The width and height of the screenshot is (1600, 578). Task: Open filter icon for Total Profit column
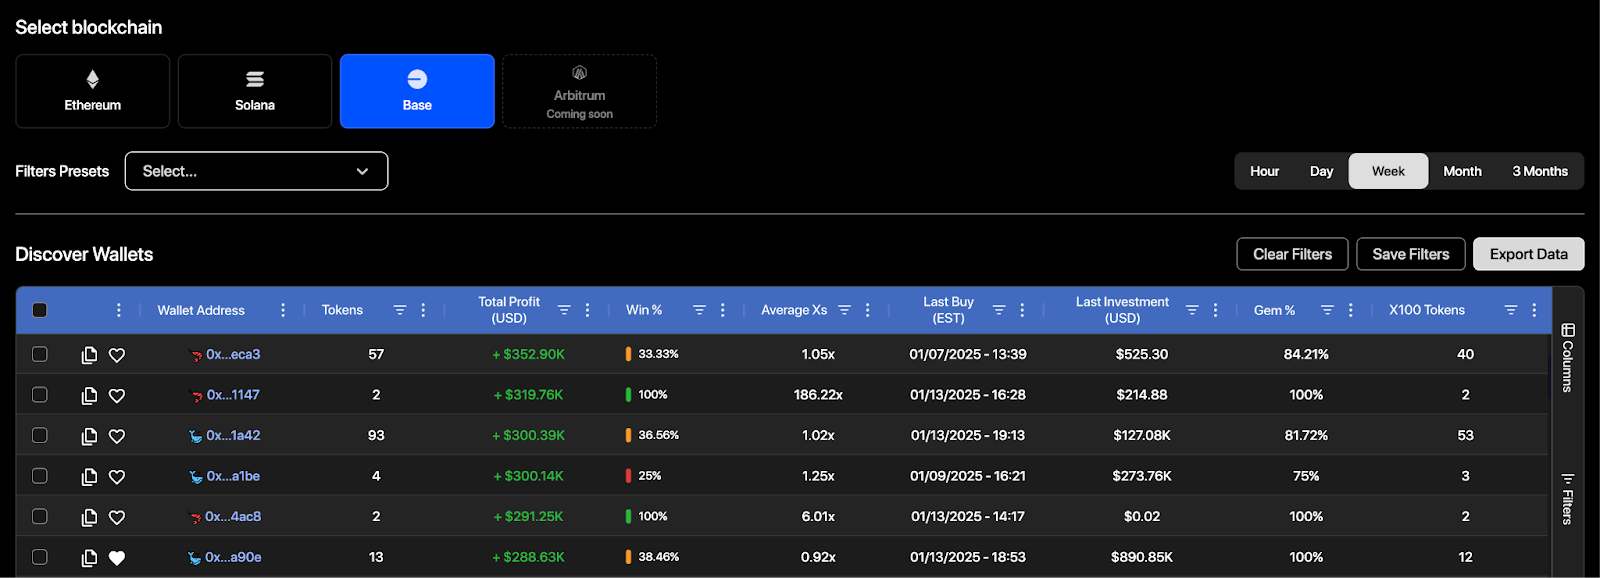tap(564, 310)
